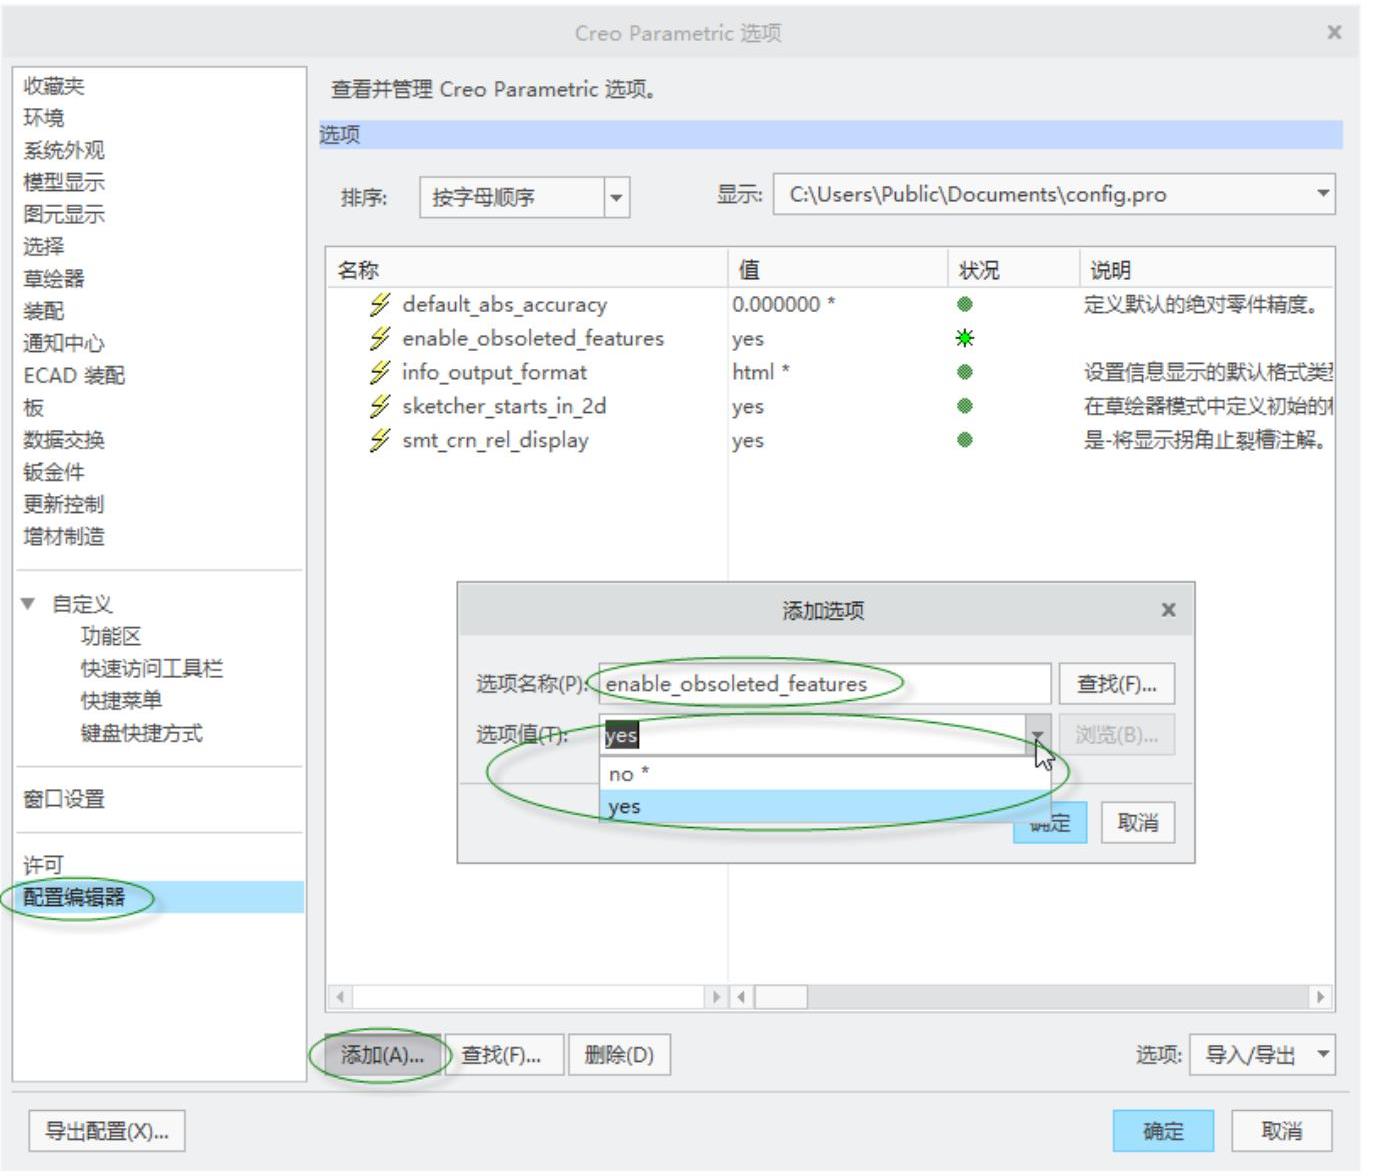Open the 选择 category
Screen dimensions: 1376x1176
(x=44, y=246)
